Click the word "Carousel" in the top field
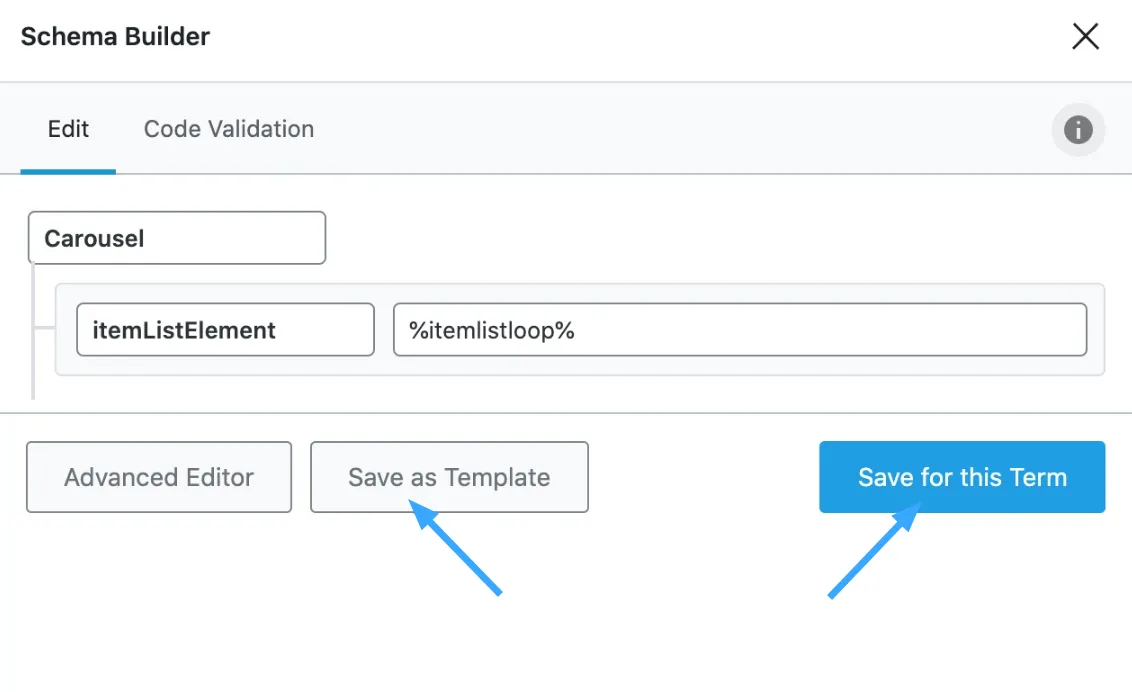Screen dimensions: 1132x692 tap(94, 238)
